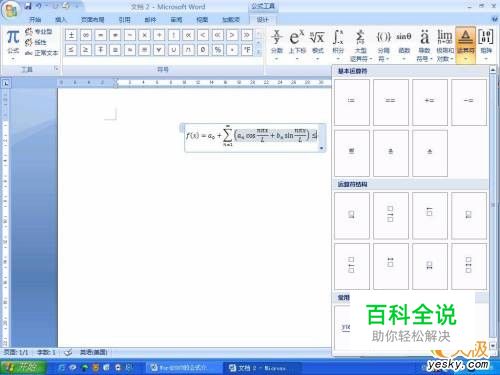Insert the empty set ∅ symbol
This screenshot has height=375, width=500.
coord(203,50)
